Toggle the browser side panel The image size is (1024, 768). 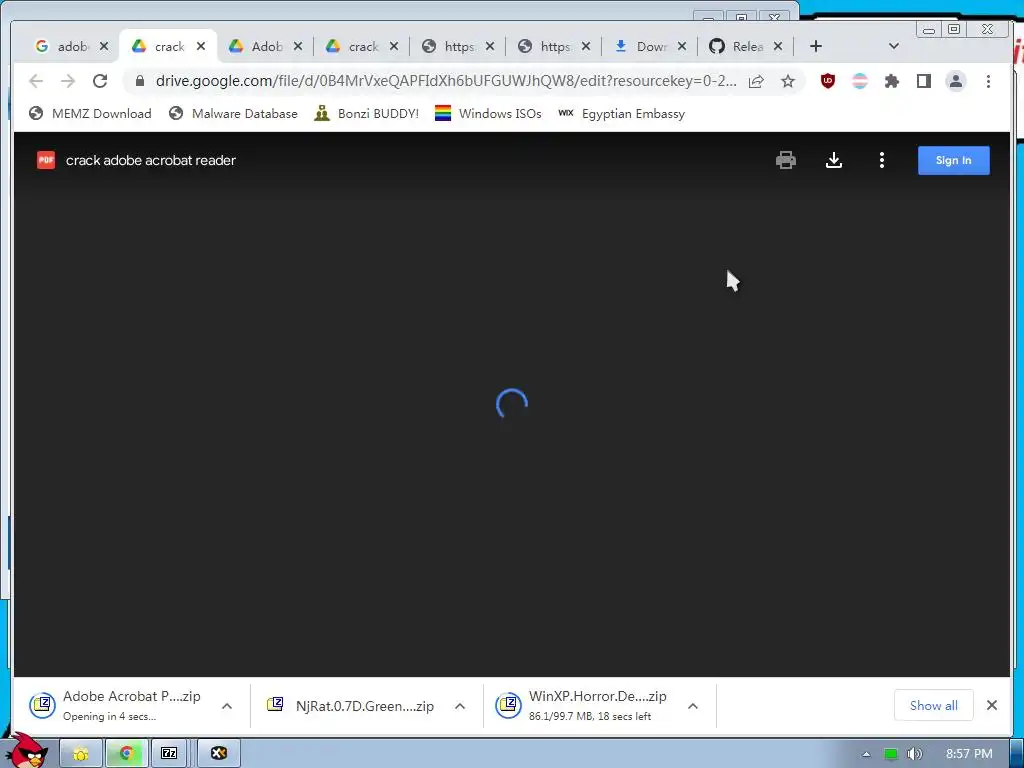[x=923, y=81]
